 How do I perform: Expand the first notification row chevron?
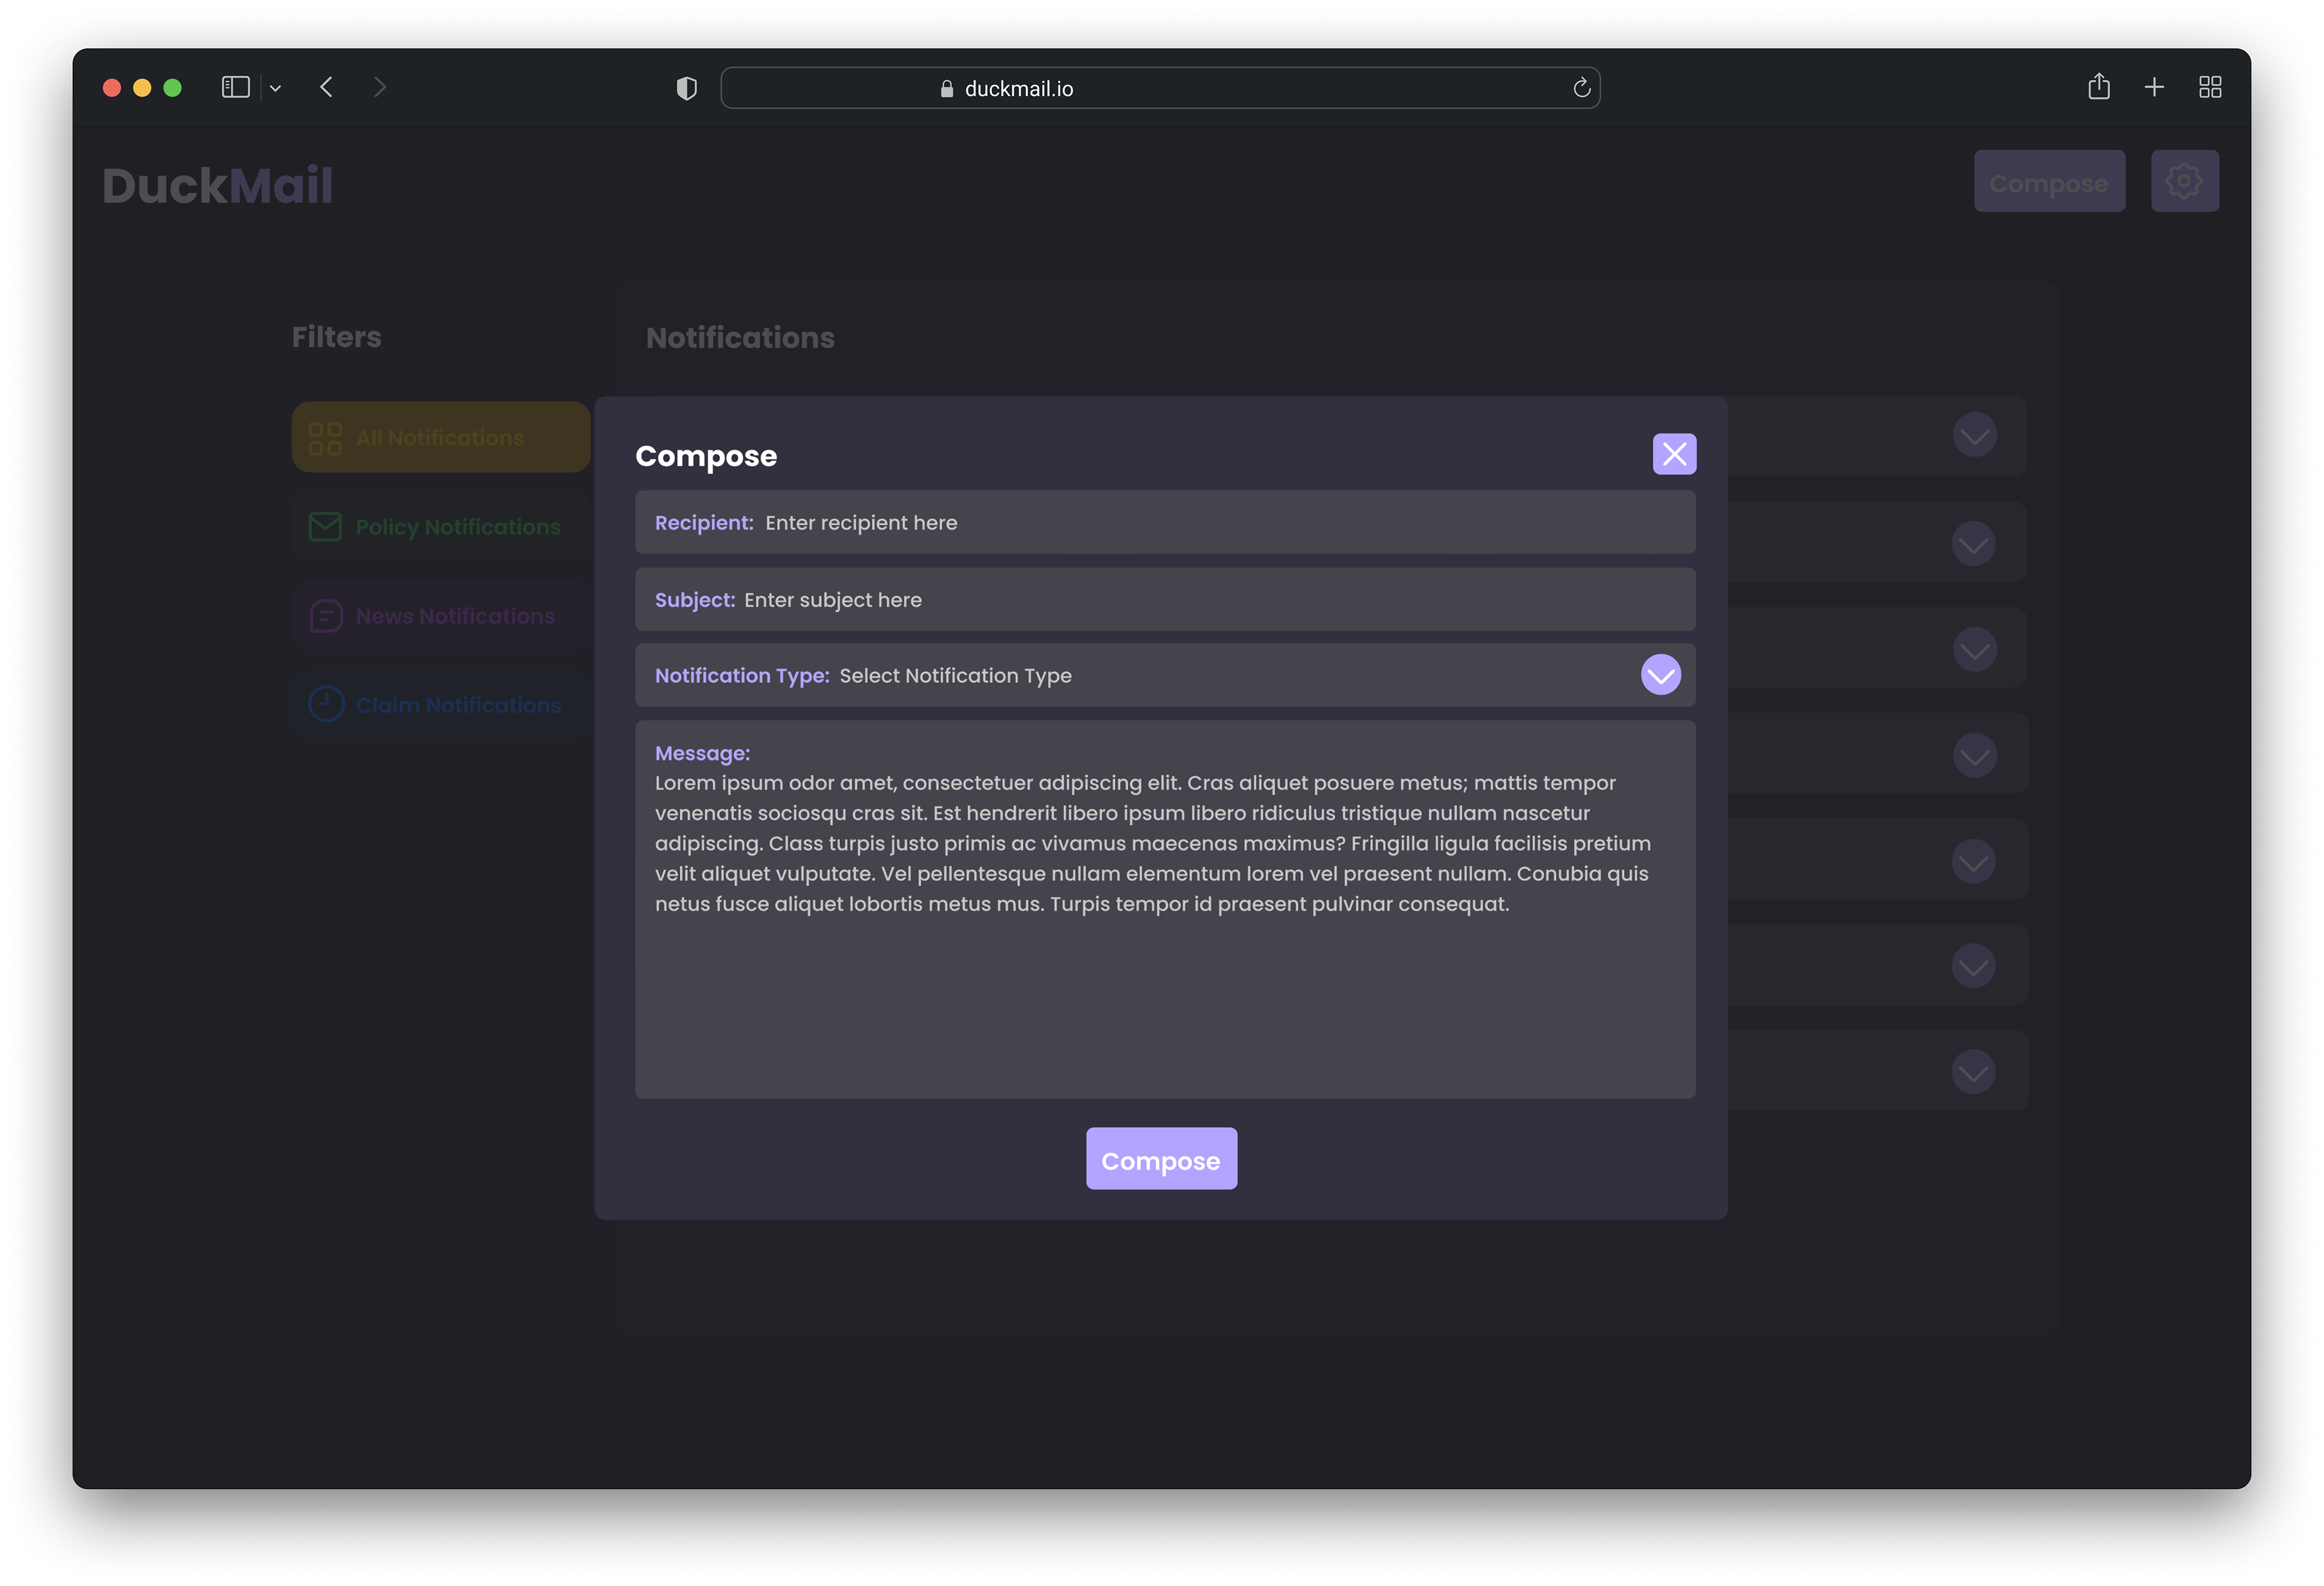1974,436
